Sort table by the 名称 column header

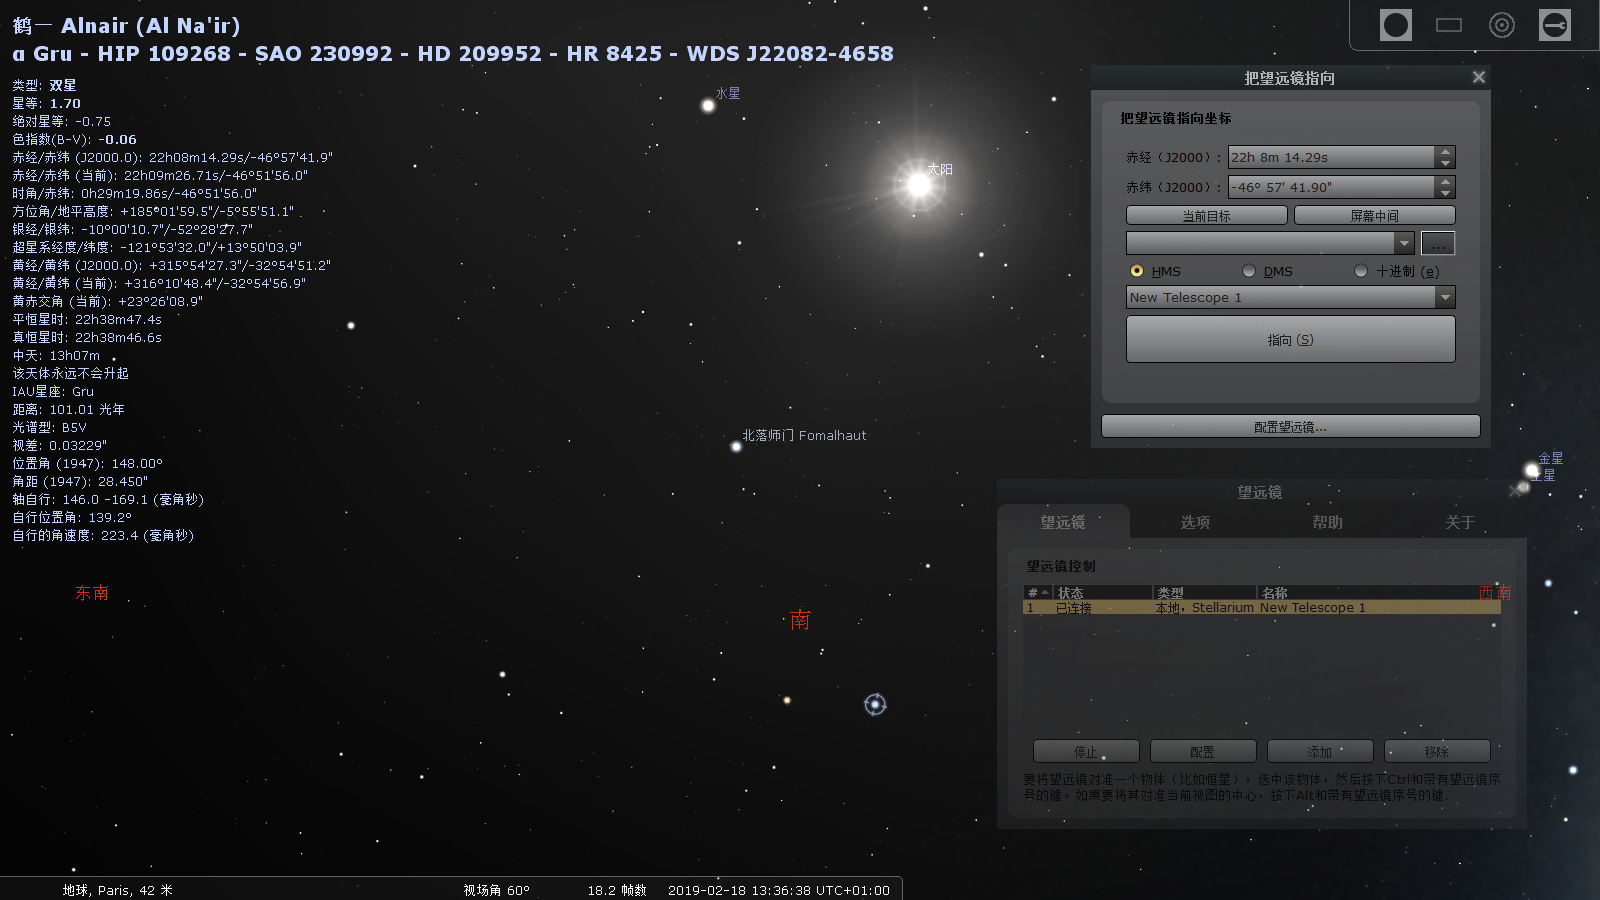[1379, 593]
